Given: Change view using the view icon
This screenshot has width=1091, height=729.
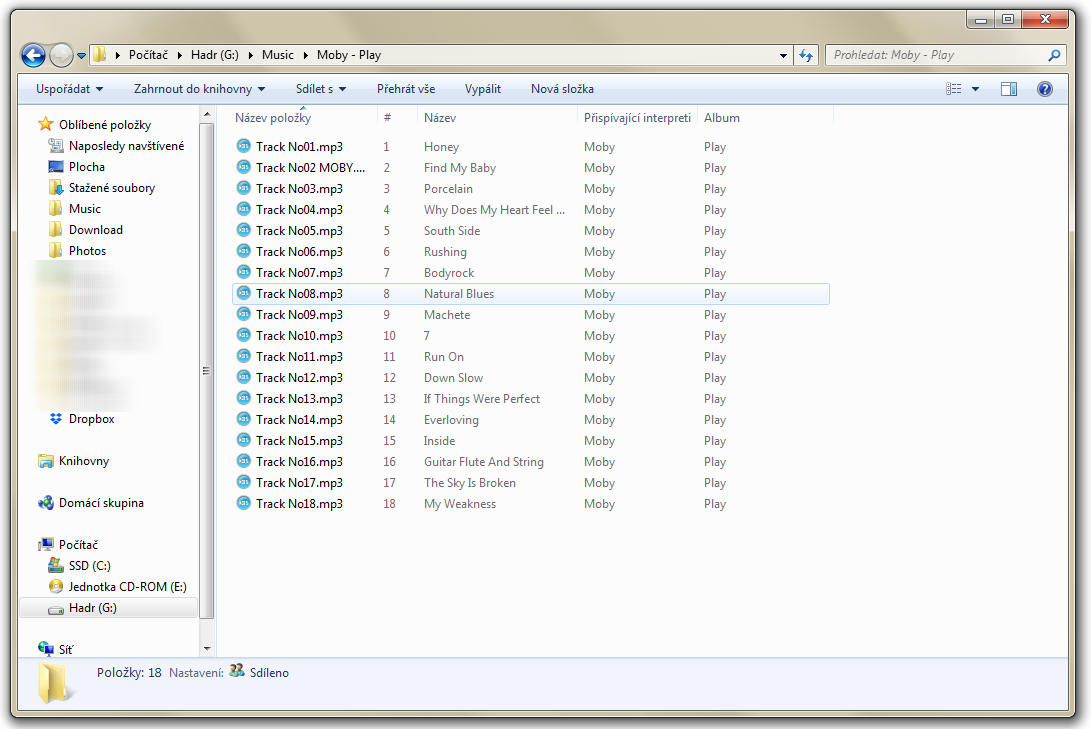Looking at the screenshot, I should click(953, 89).
